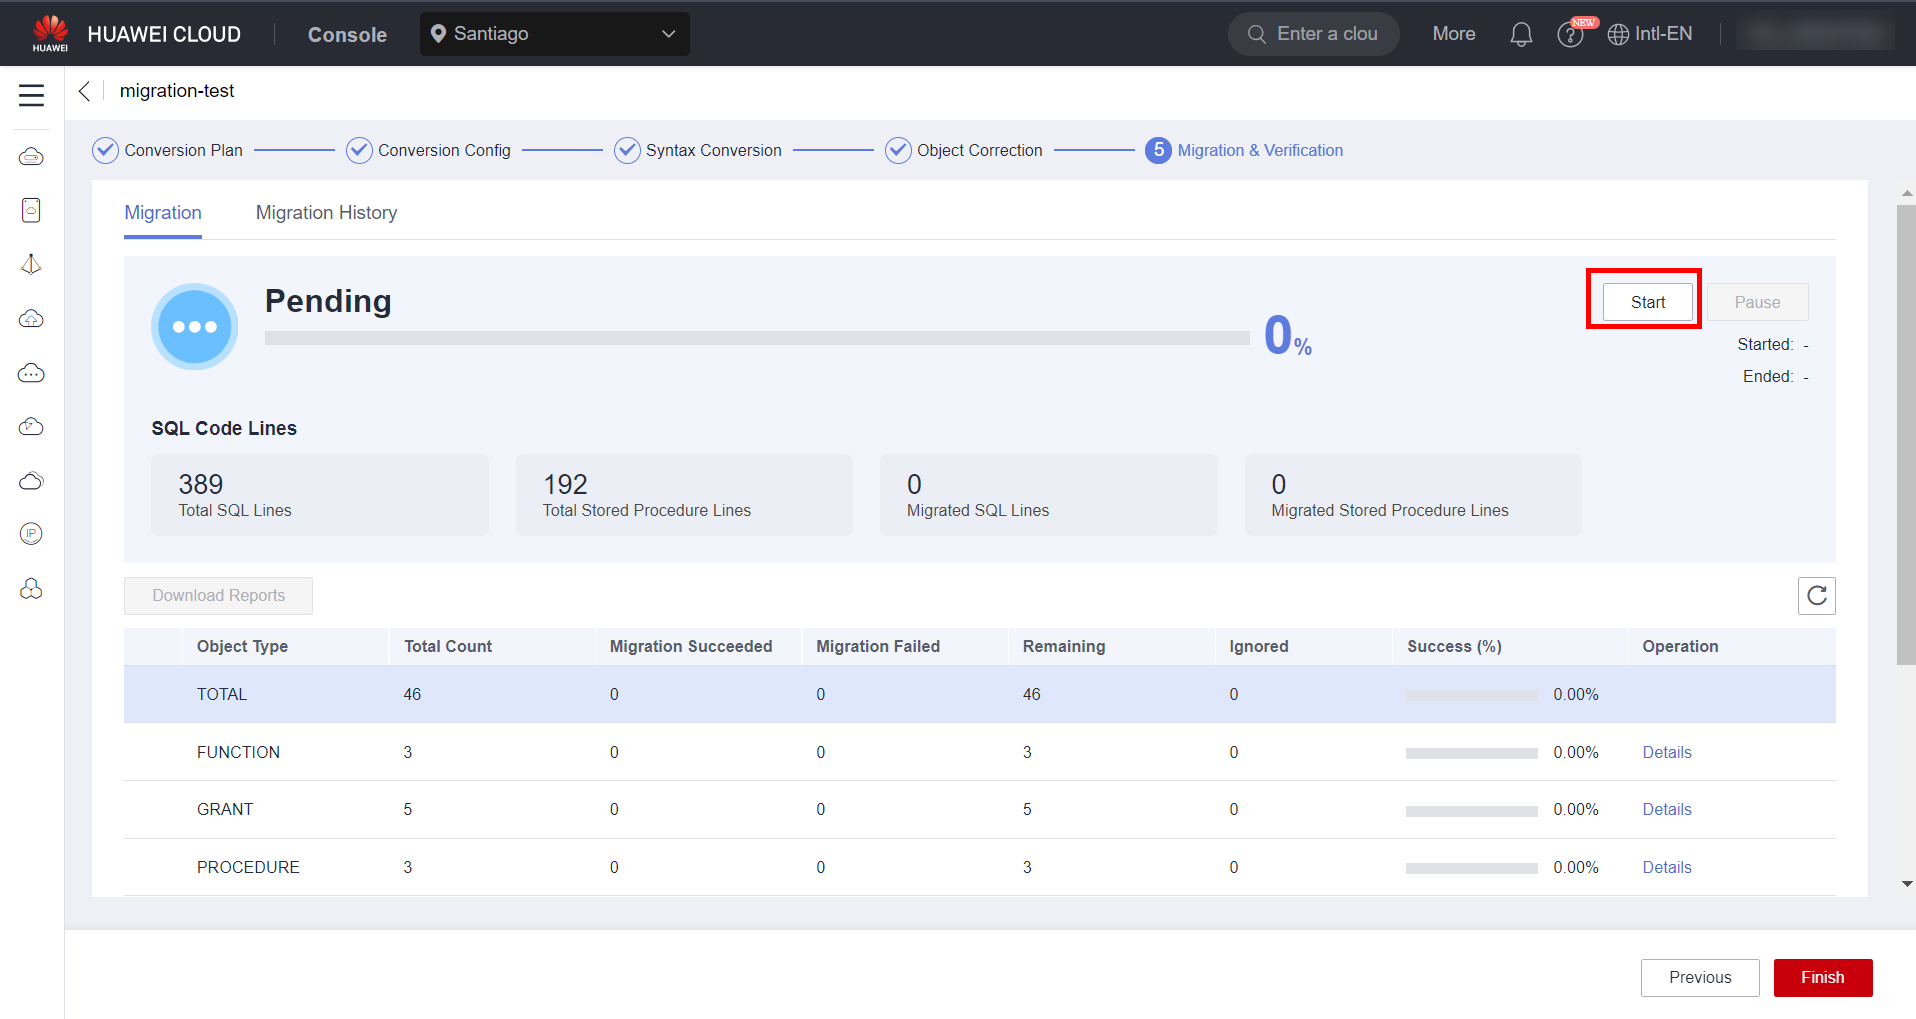The width and height of the screenshot is (1916, 1019).
Task: Open the help question mark icon
Action: coord(1570,35)
